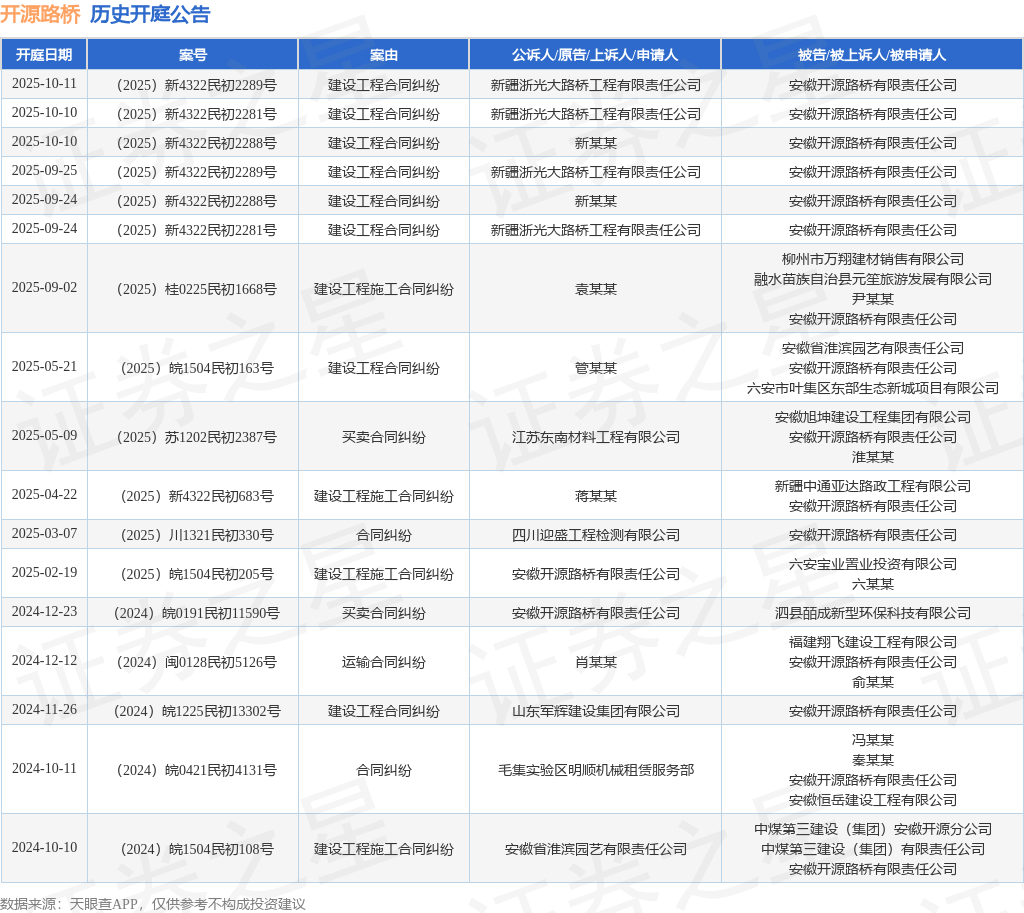
Task: Click date cell 2025-10-11
Action: (44, 84)
